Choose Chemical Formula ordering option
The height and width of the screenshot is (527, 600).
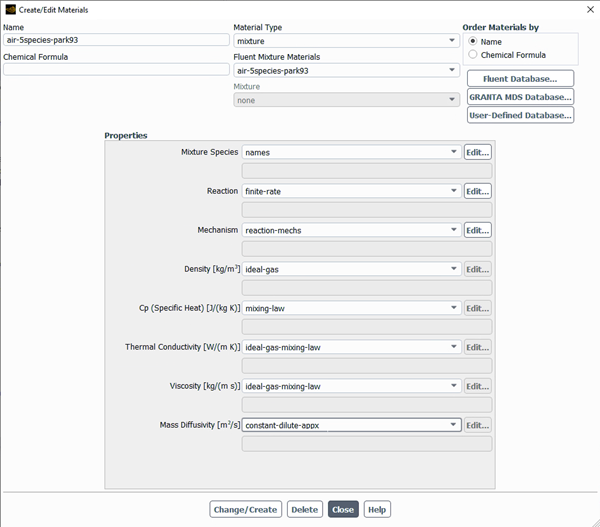coord(473,55)
